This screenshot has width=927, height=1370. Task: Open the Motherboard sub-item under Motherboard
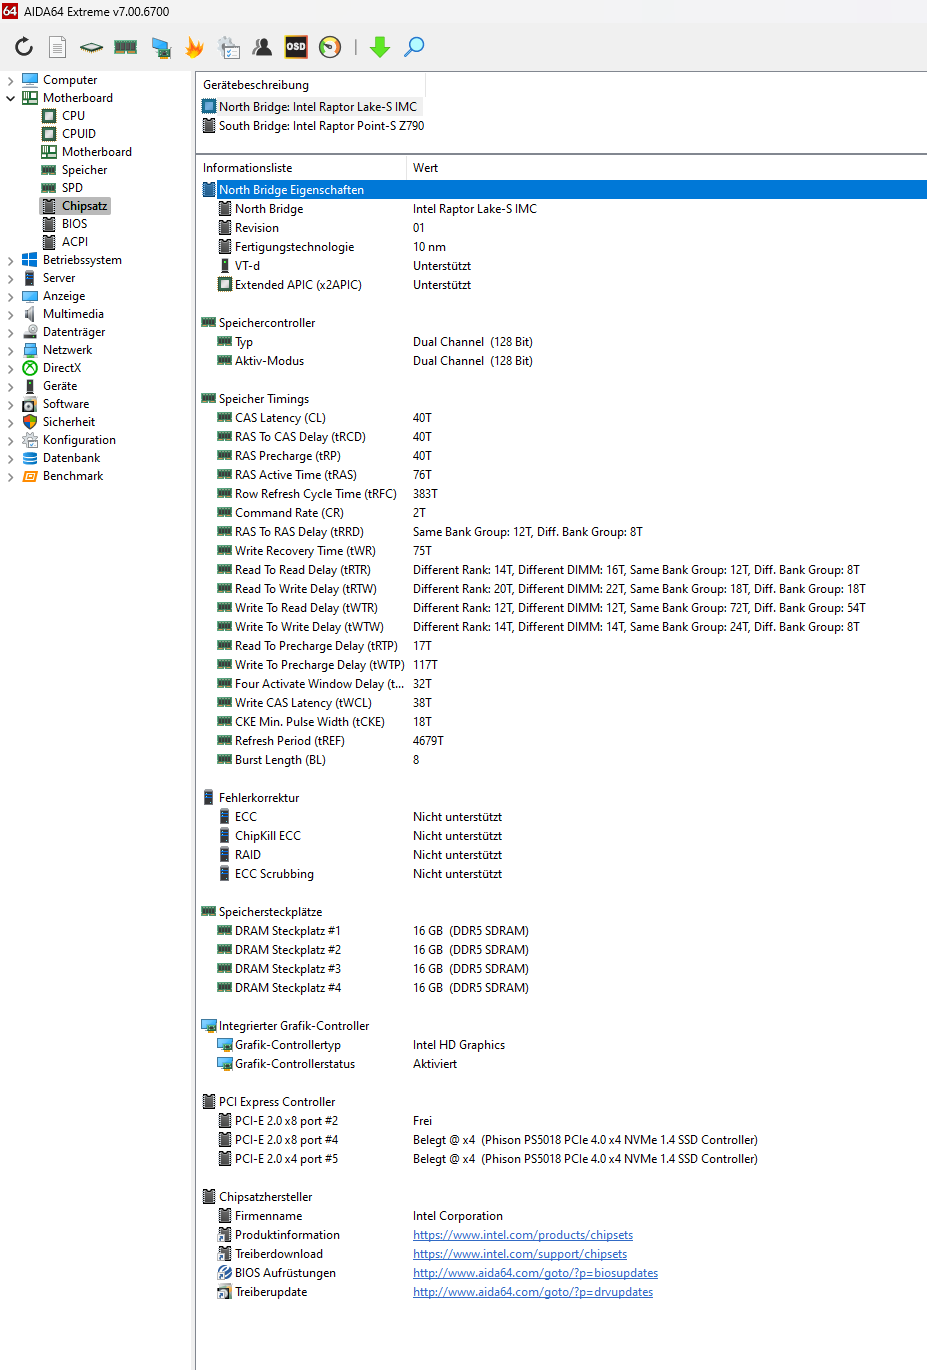coord(96,152)
